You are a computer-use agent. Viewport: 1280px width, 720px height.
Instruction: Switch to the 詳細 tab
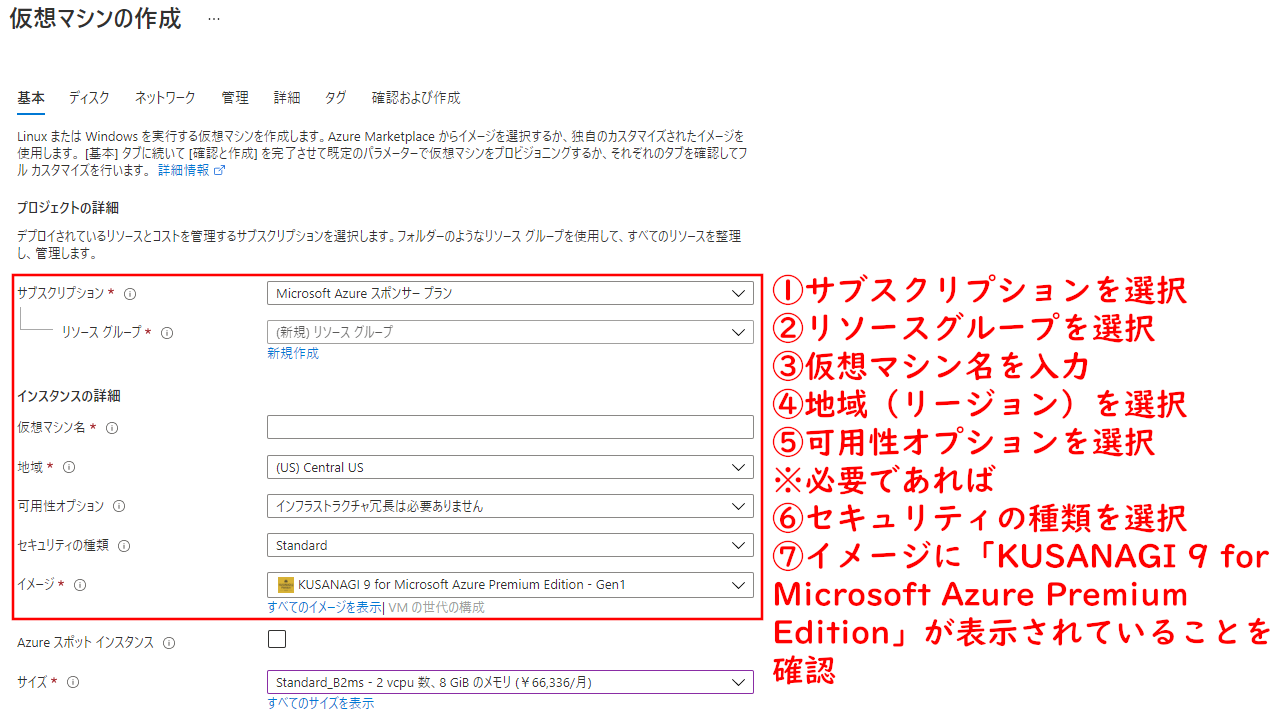287,98
